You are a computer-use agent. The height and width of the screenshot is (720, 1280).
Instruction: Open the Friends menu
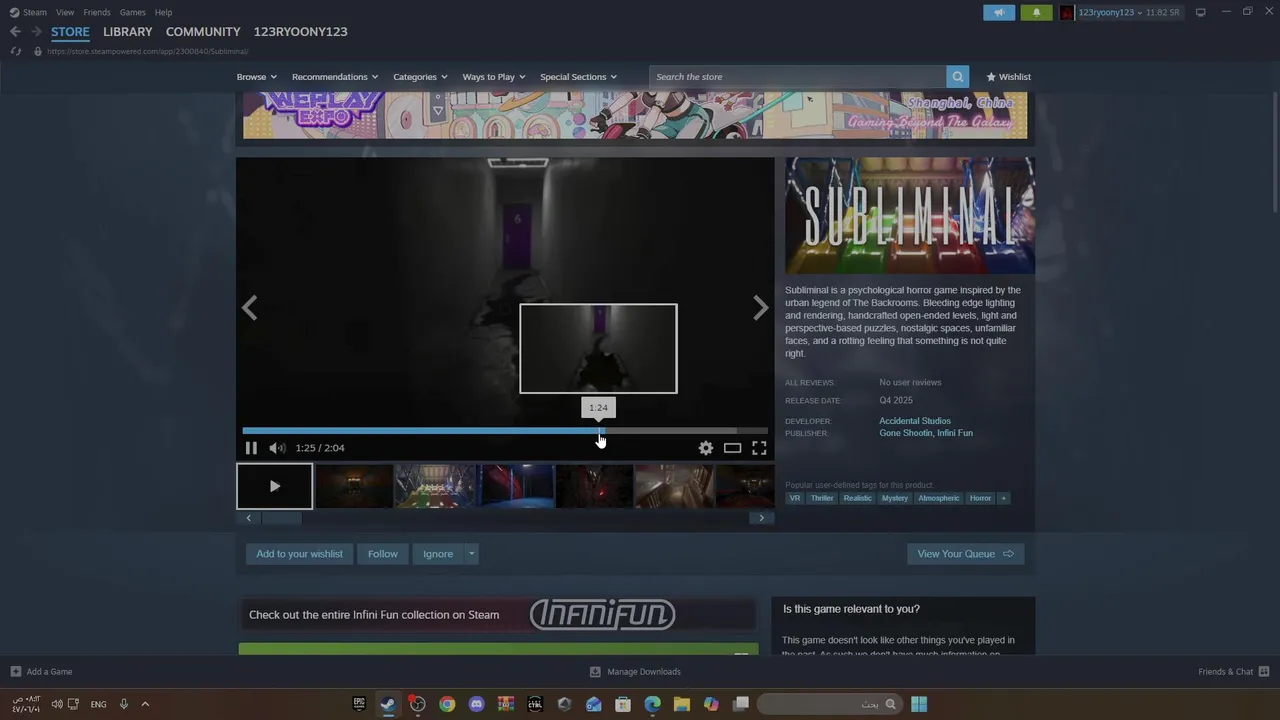coord(97,12)
